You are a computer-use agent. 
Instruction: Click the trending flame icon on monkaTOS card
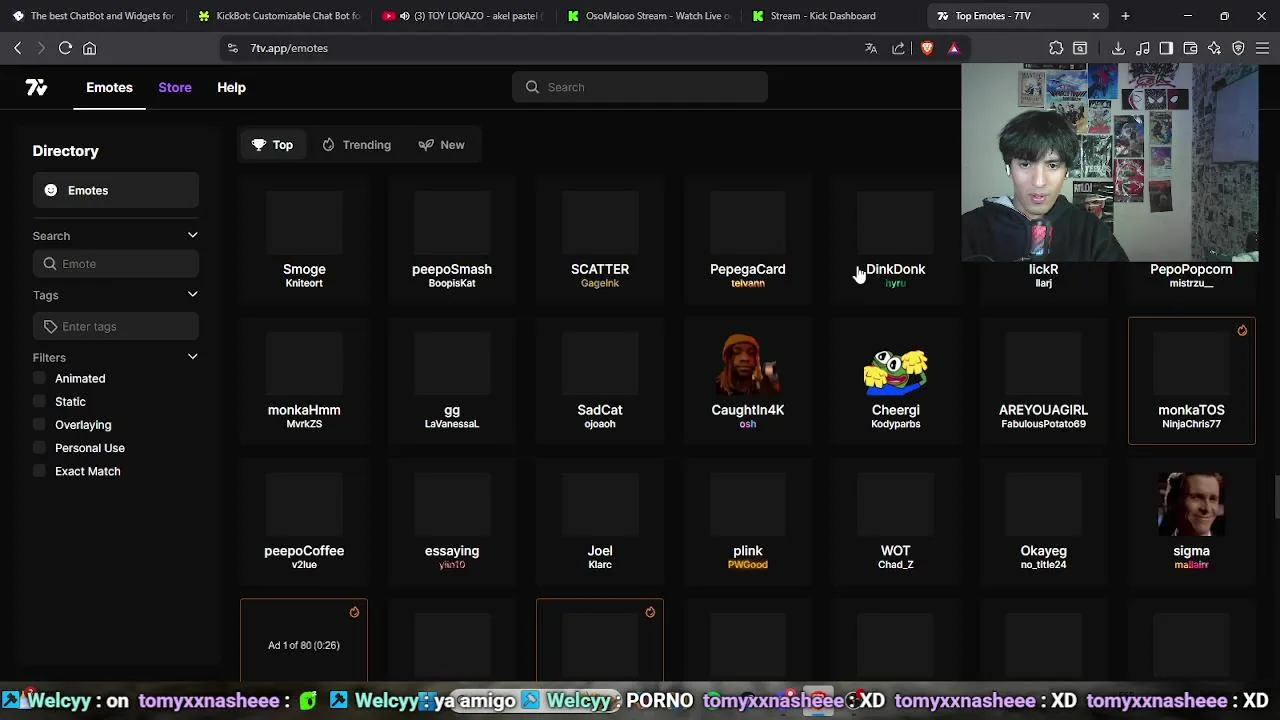click(x=1242, y=330)
